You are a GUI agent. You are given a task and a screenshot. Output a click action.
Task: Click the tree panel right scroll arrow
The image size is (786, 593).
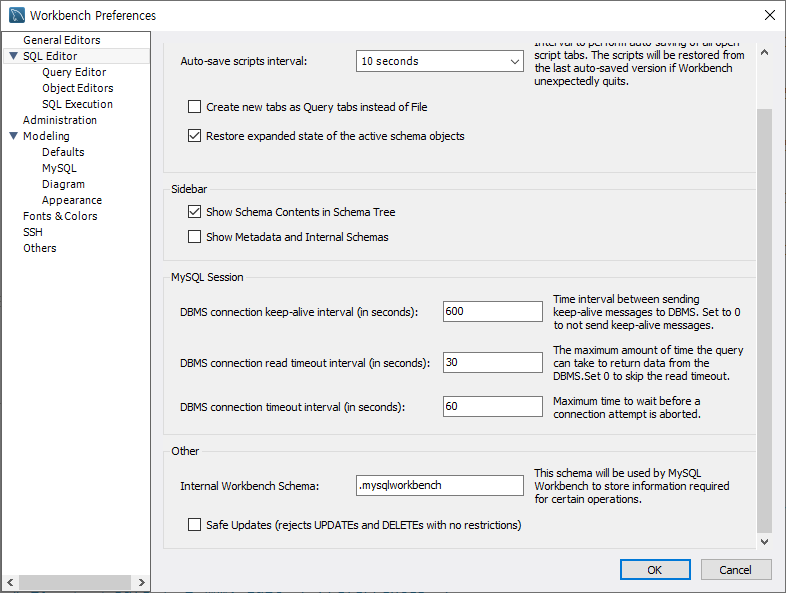coord(141,582)
